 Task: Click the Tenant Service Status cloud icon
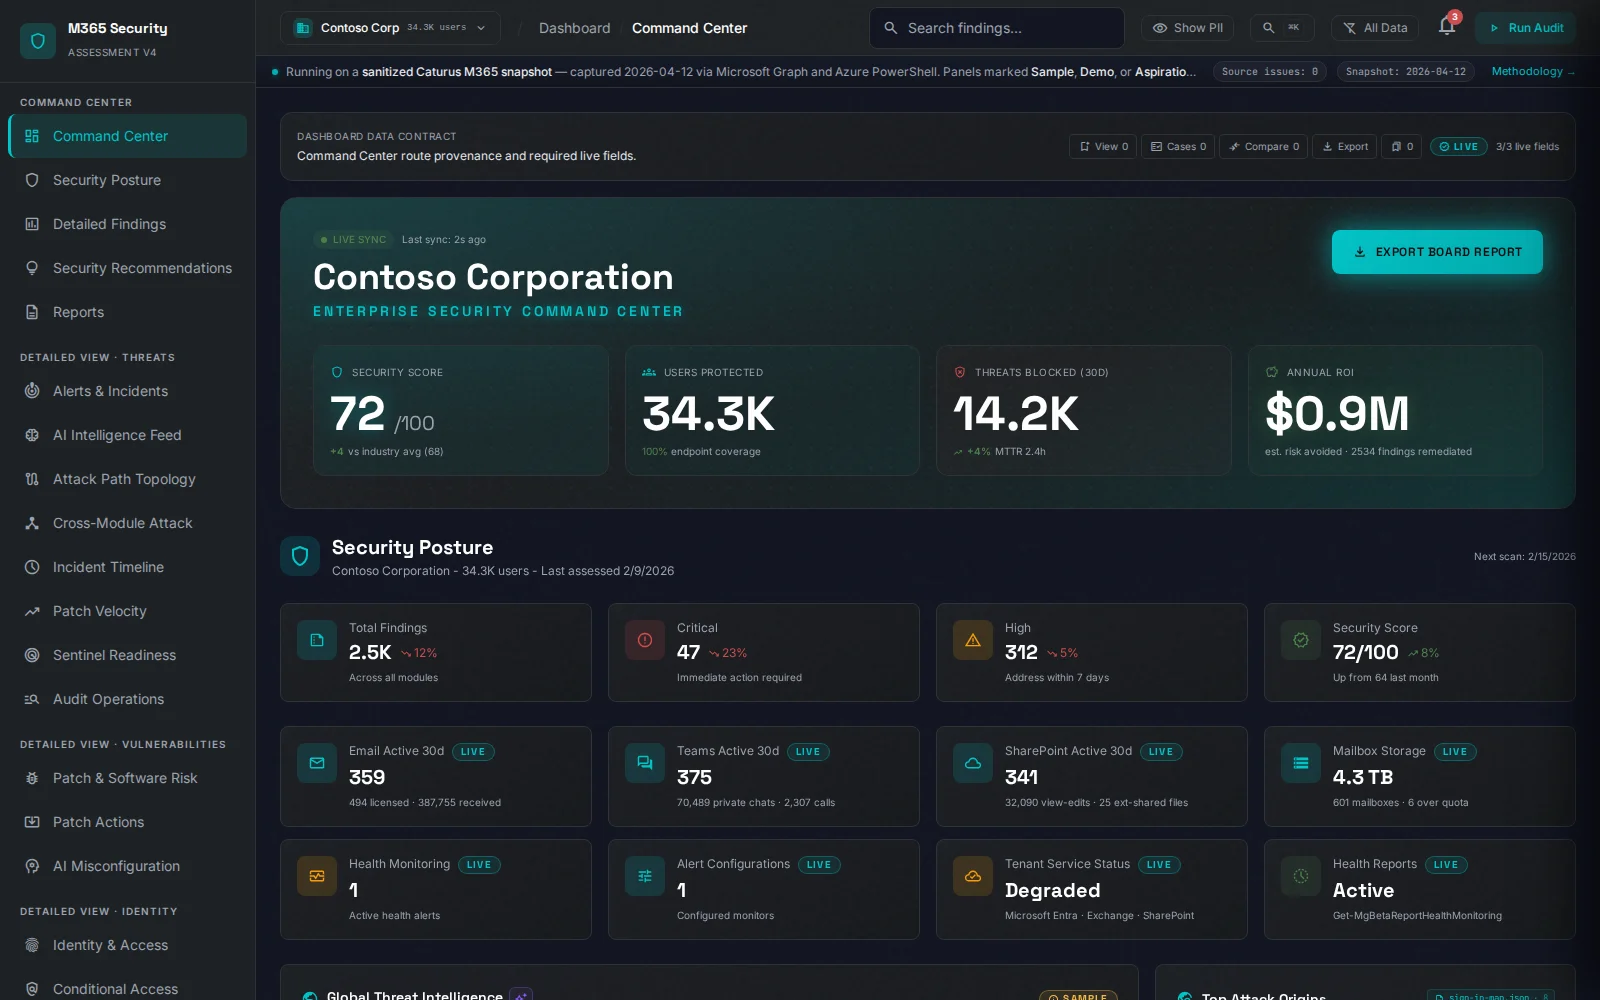tap(973, 876)
